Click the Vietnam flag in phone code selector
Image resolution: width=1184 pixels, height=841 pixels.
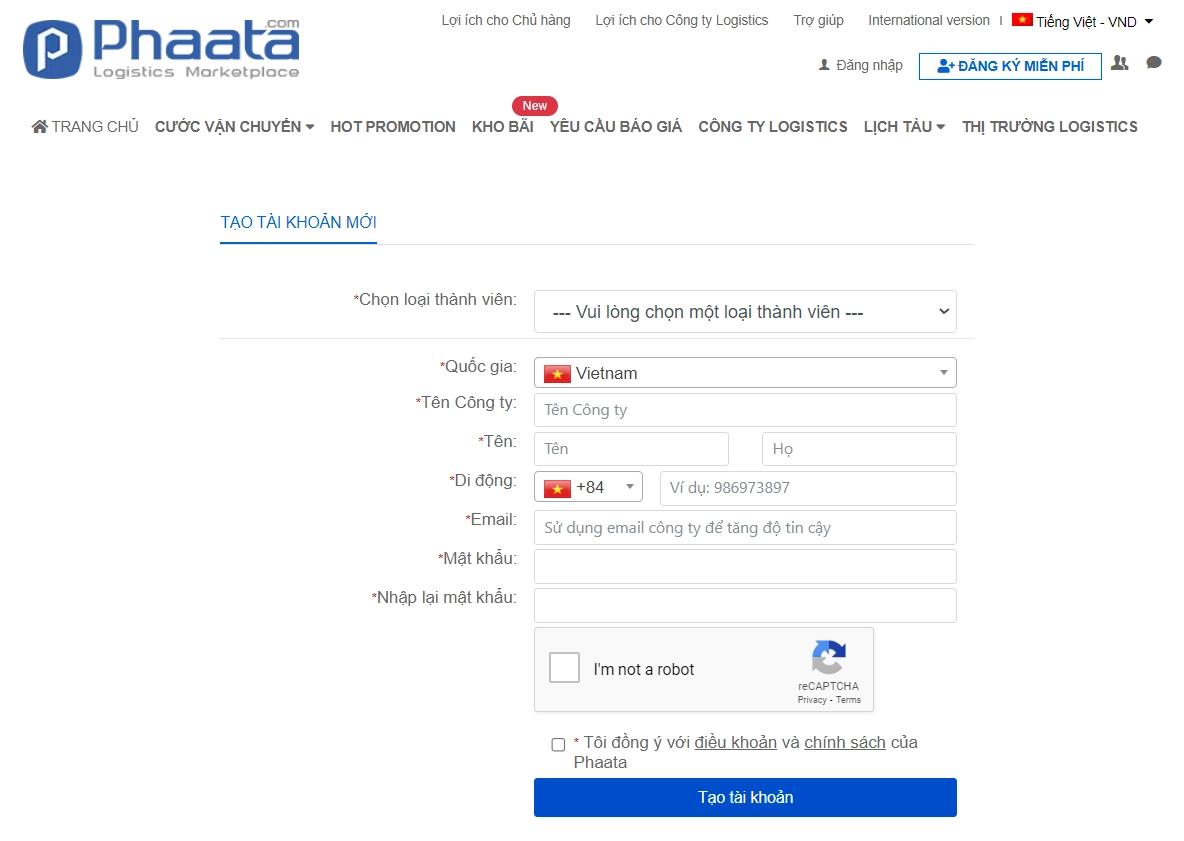coord(558,487)
